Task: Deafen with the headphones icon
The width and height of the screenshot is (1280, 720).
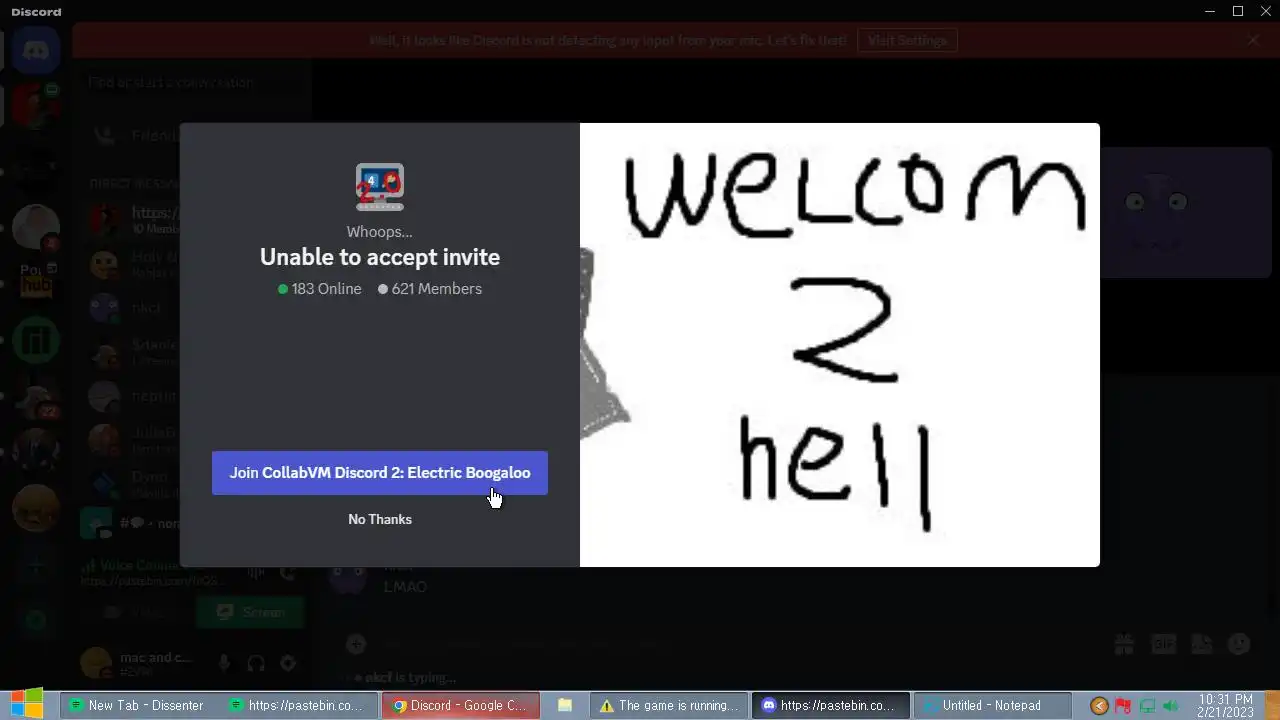Action: 256,663
